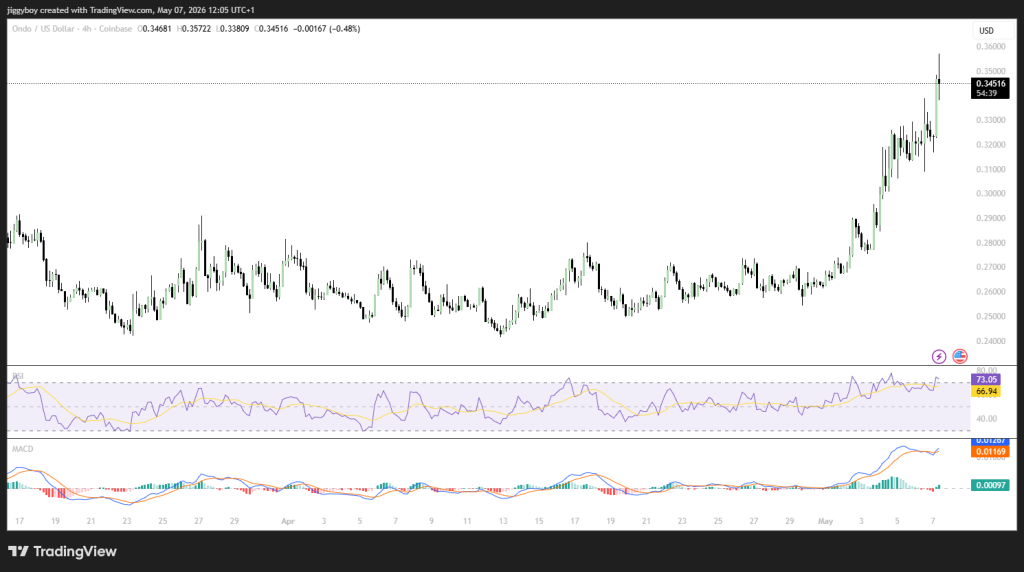Open the USD currency selector
Screen dimensions: 1024x572
click(986, 31)
